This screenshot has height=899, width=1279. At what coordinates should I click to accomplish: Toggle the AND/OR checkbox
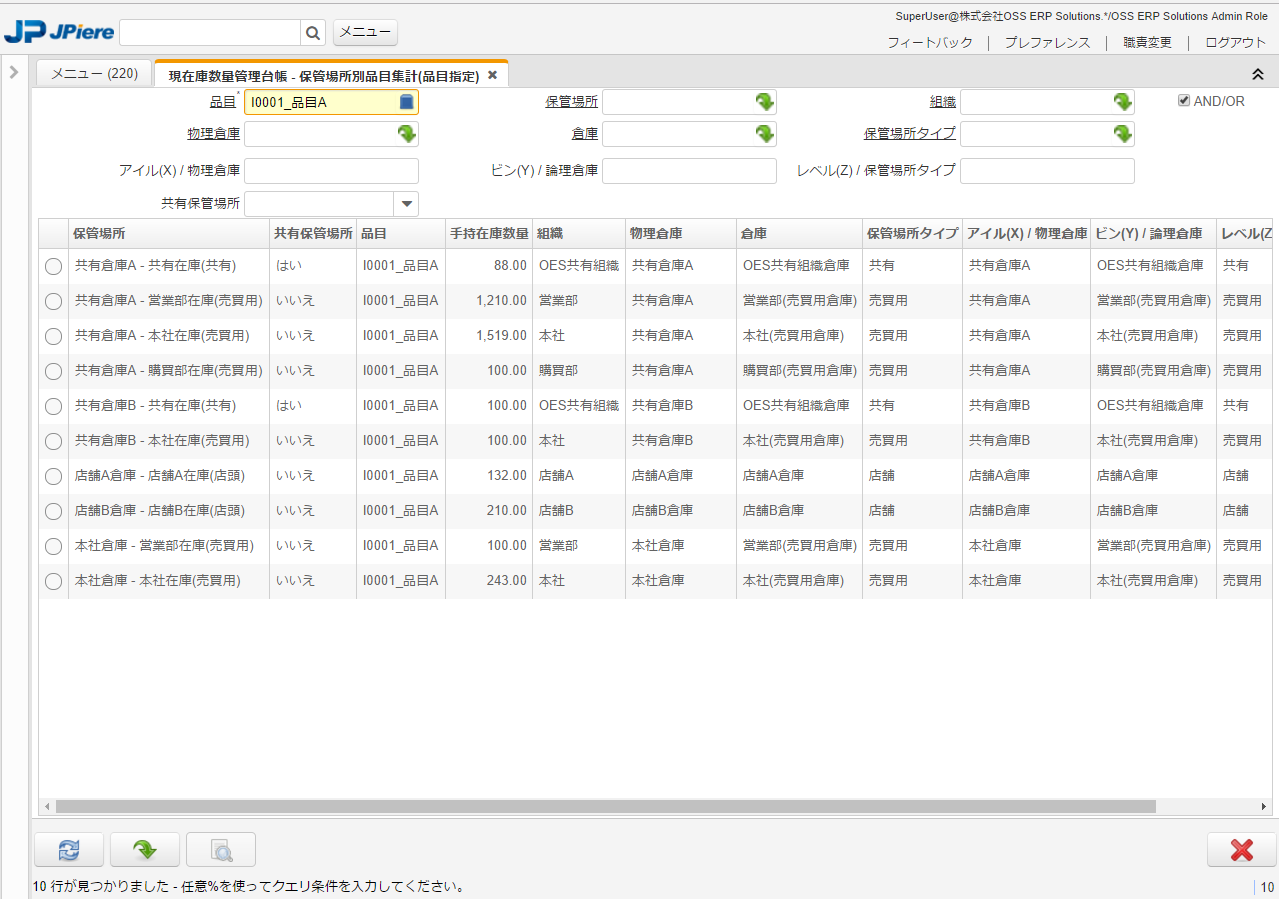point(1183,101)
